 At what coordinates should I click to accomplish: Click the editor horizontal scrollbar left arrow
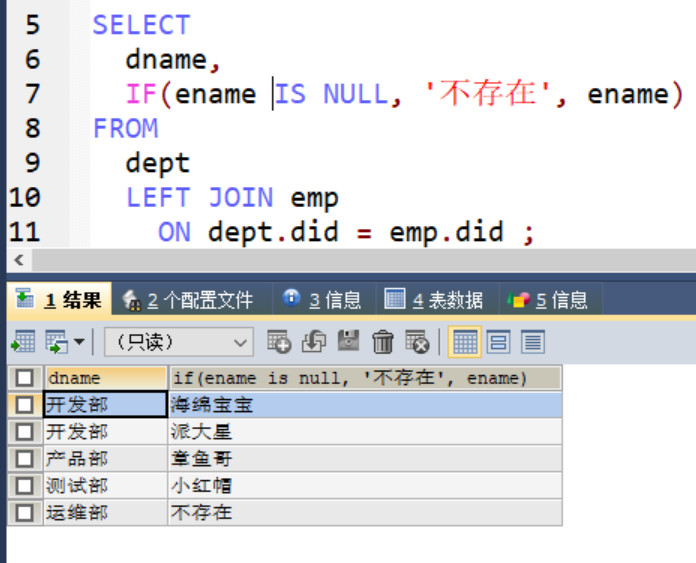(19, 260)
